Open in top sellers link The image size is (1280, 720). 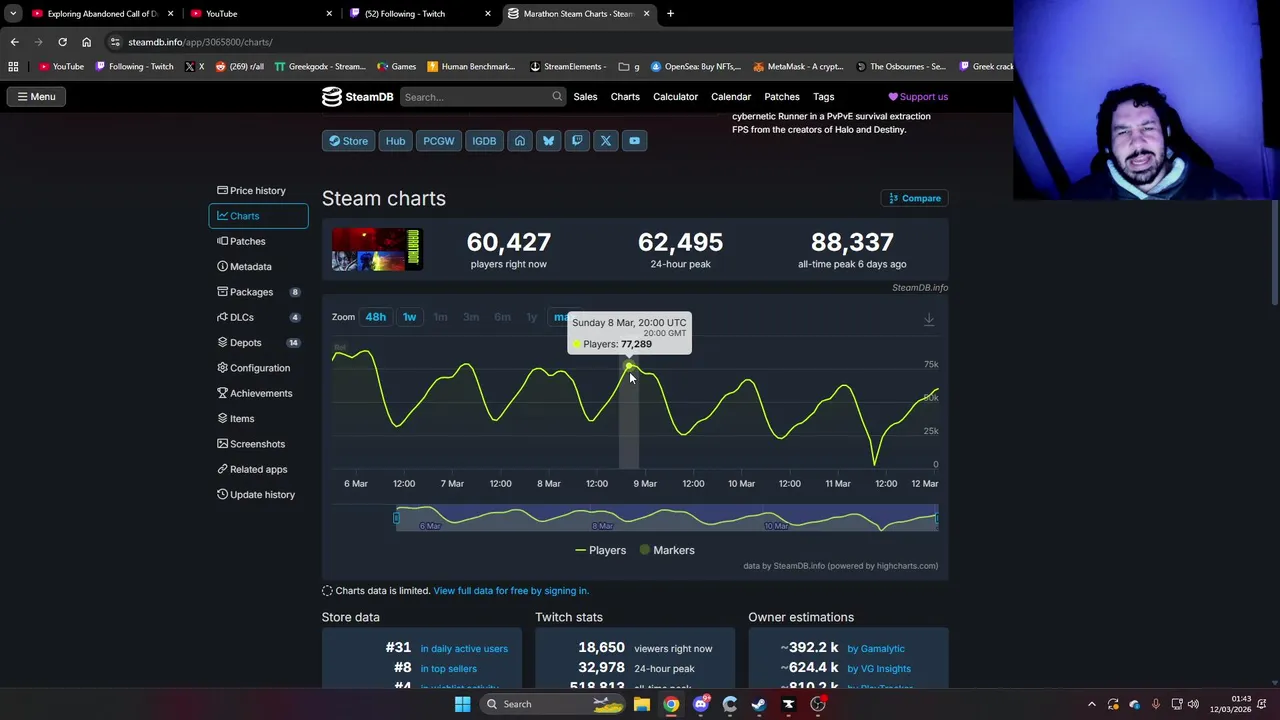point(448,669)
